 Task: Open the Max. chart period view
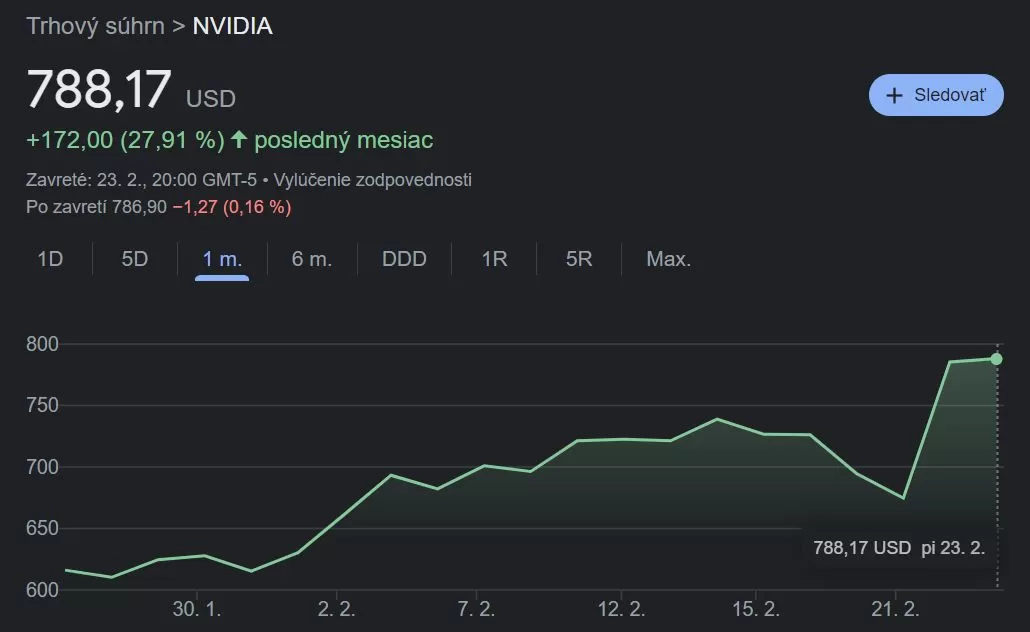click(666, 258)
